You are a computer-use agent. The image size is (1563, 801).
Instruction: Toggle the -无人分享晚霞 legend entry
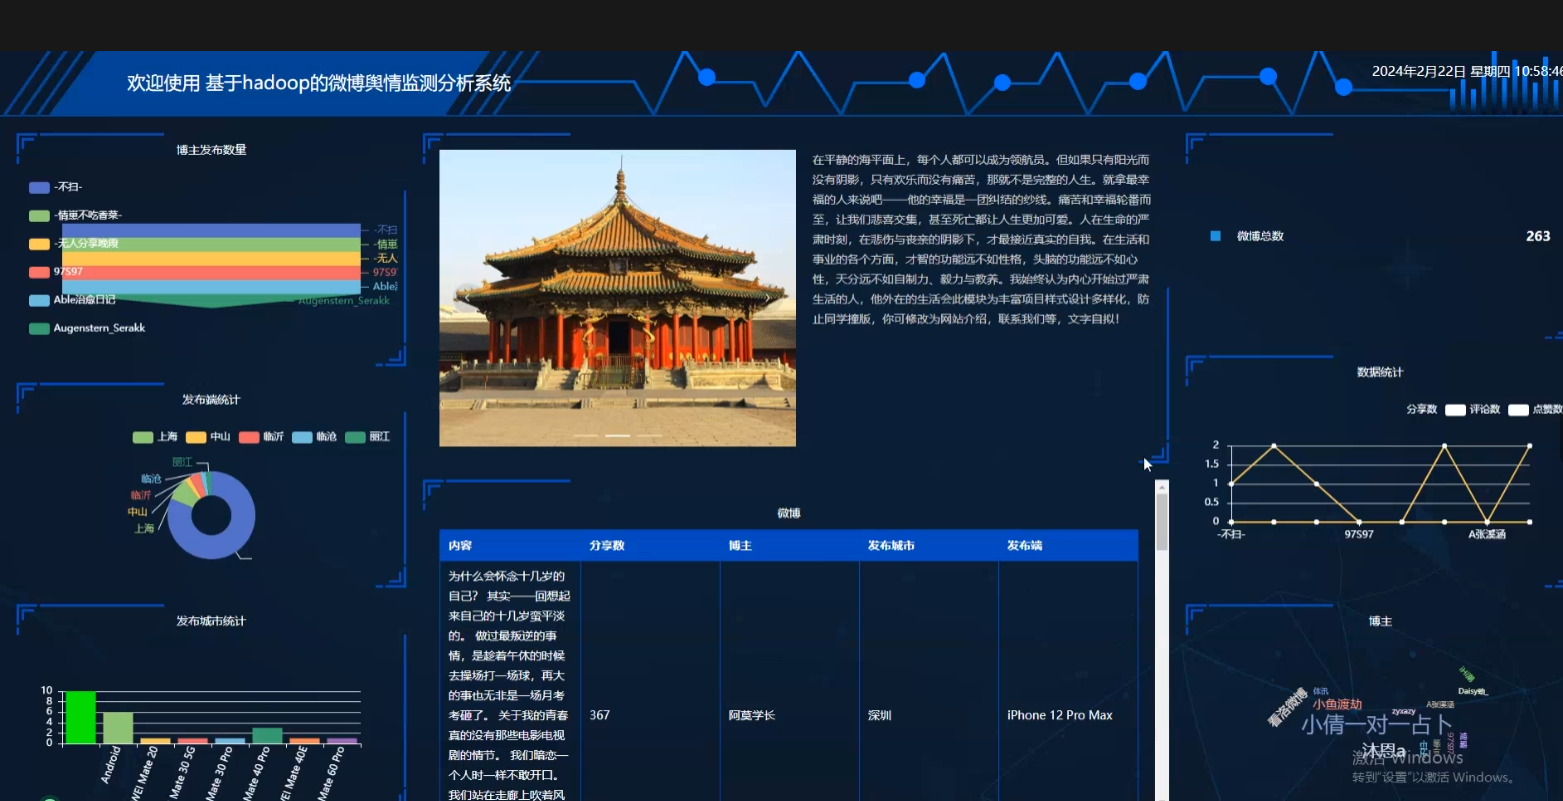74,243
